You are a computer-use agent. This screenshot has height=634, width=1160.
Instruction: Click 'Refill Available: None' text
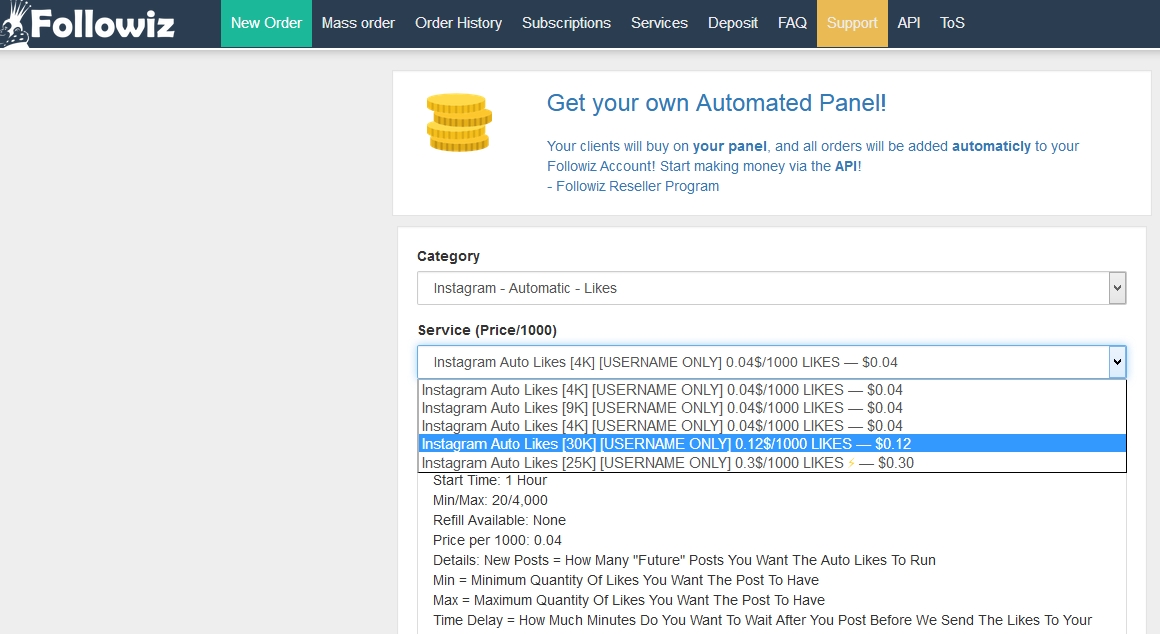[x=499, y=520]
